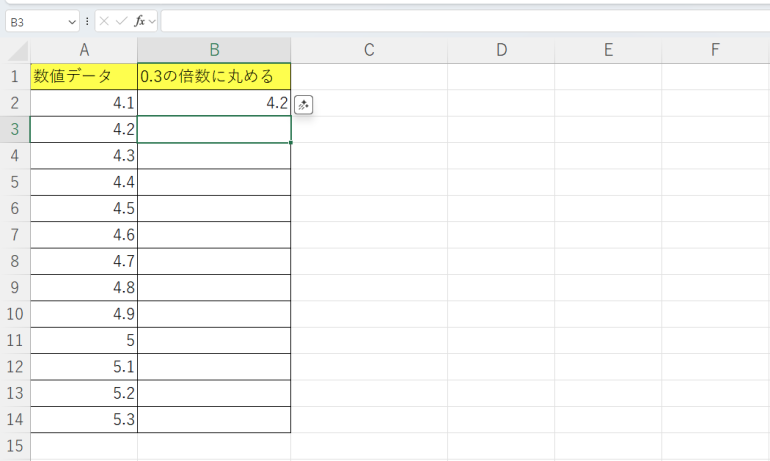Select row 12 header
Screen dimensions: 770x461
point(15,367)
